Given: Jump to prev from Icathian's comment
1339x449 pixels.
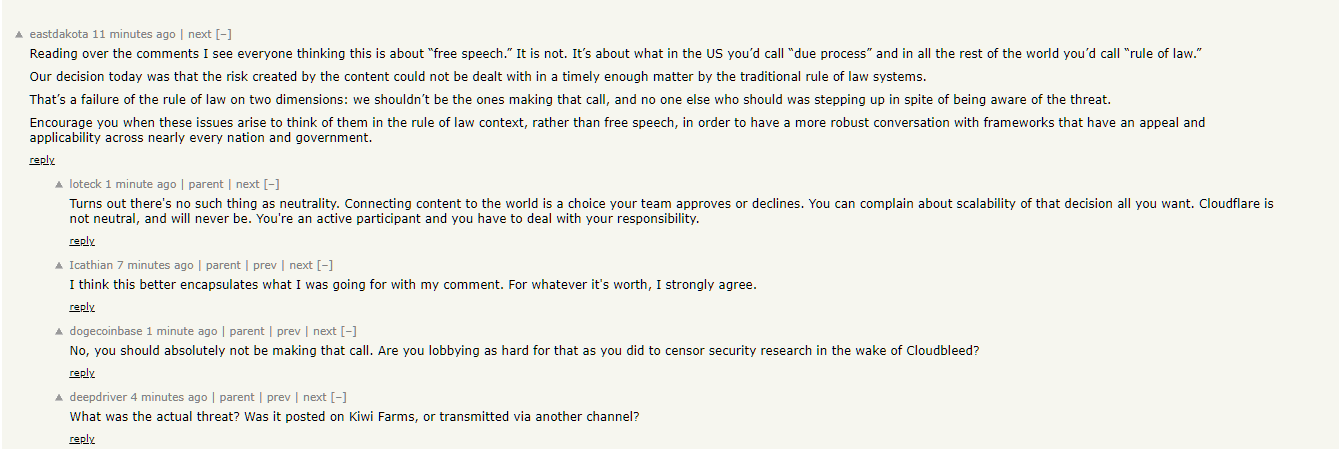Looking at the screenshot, I should (x=264, y=265).
